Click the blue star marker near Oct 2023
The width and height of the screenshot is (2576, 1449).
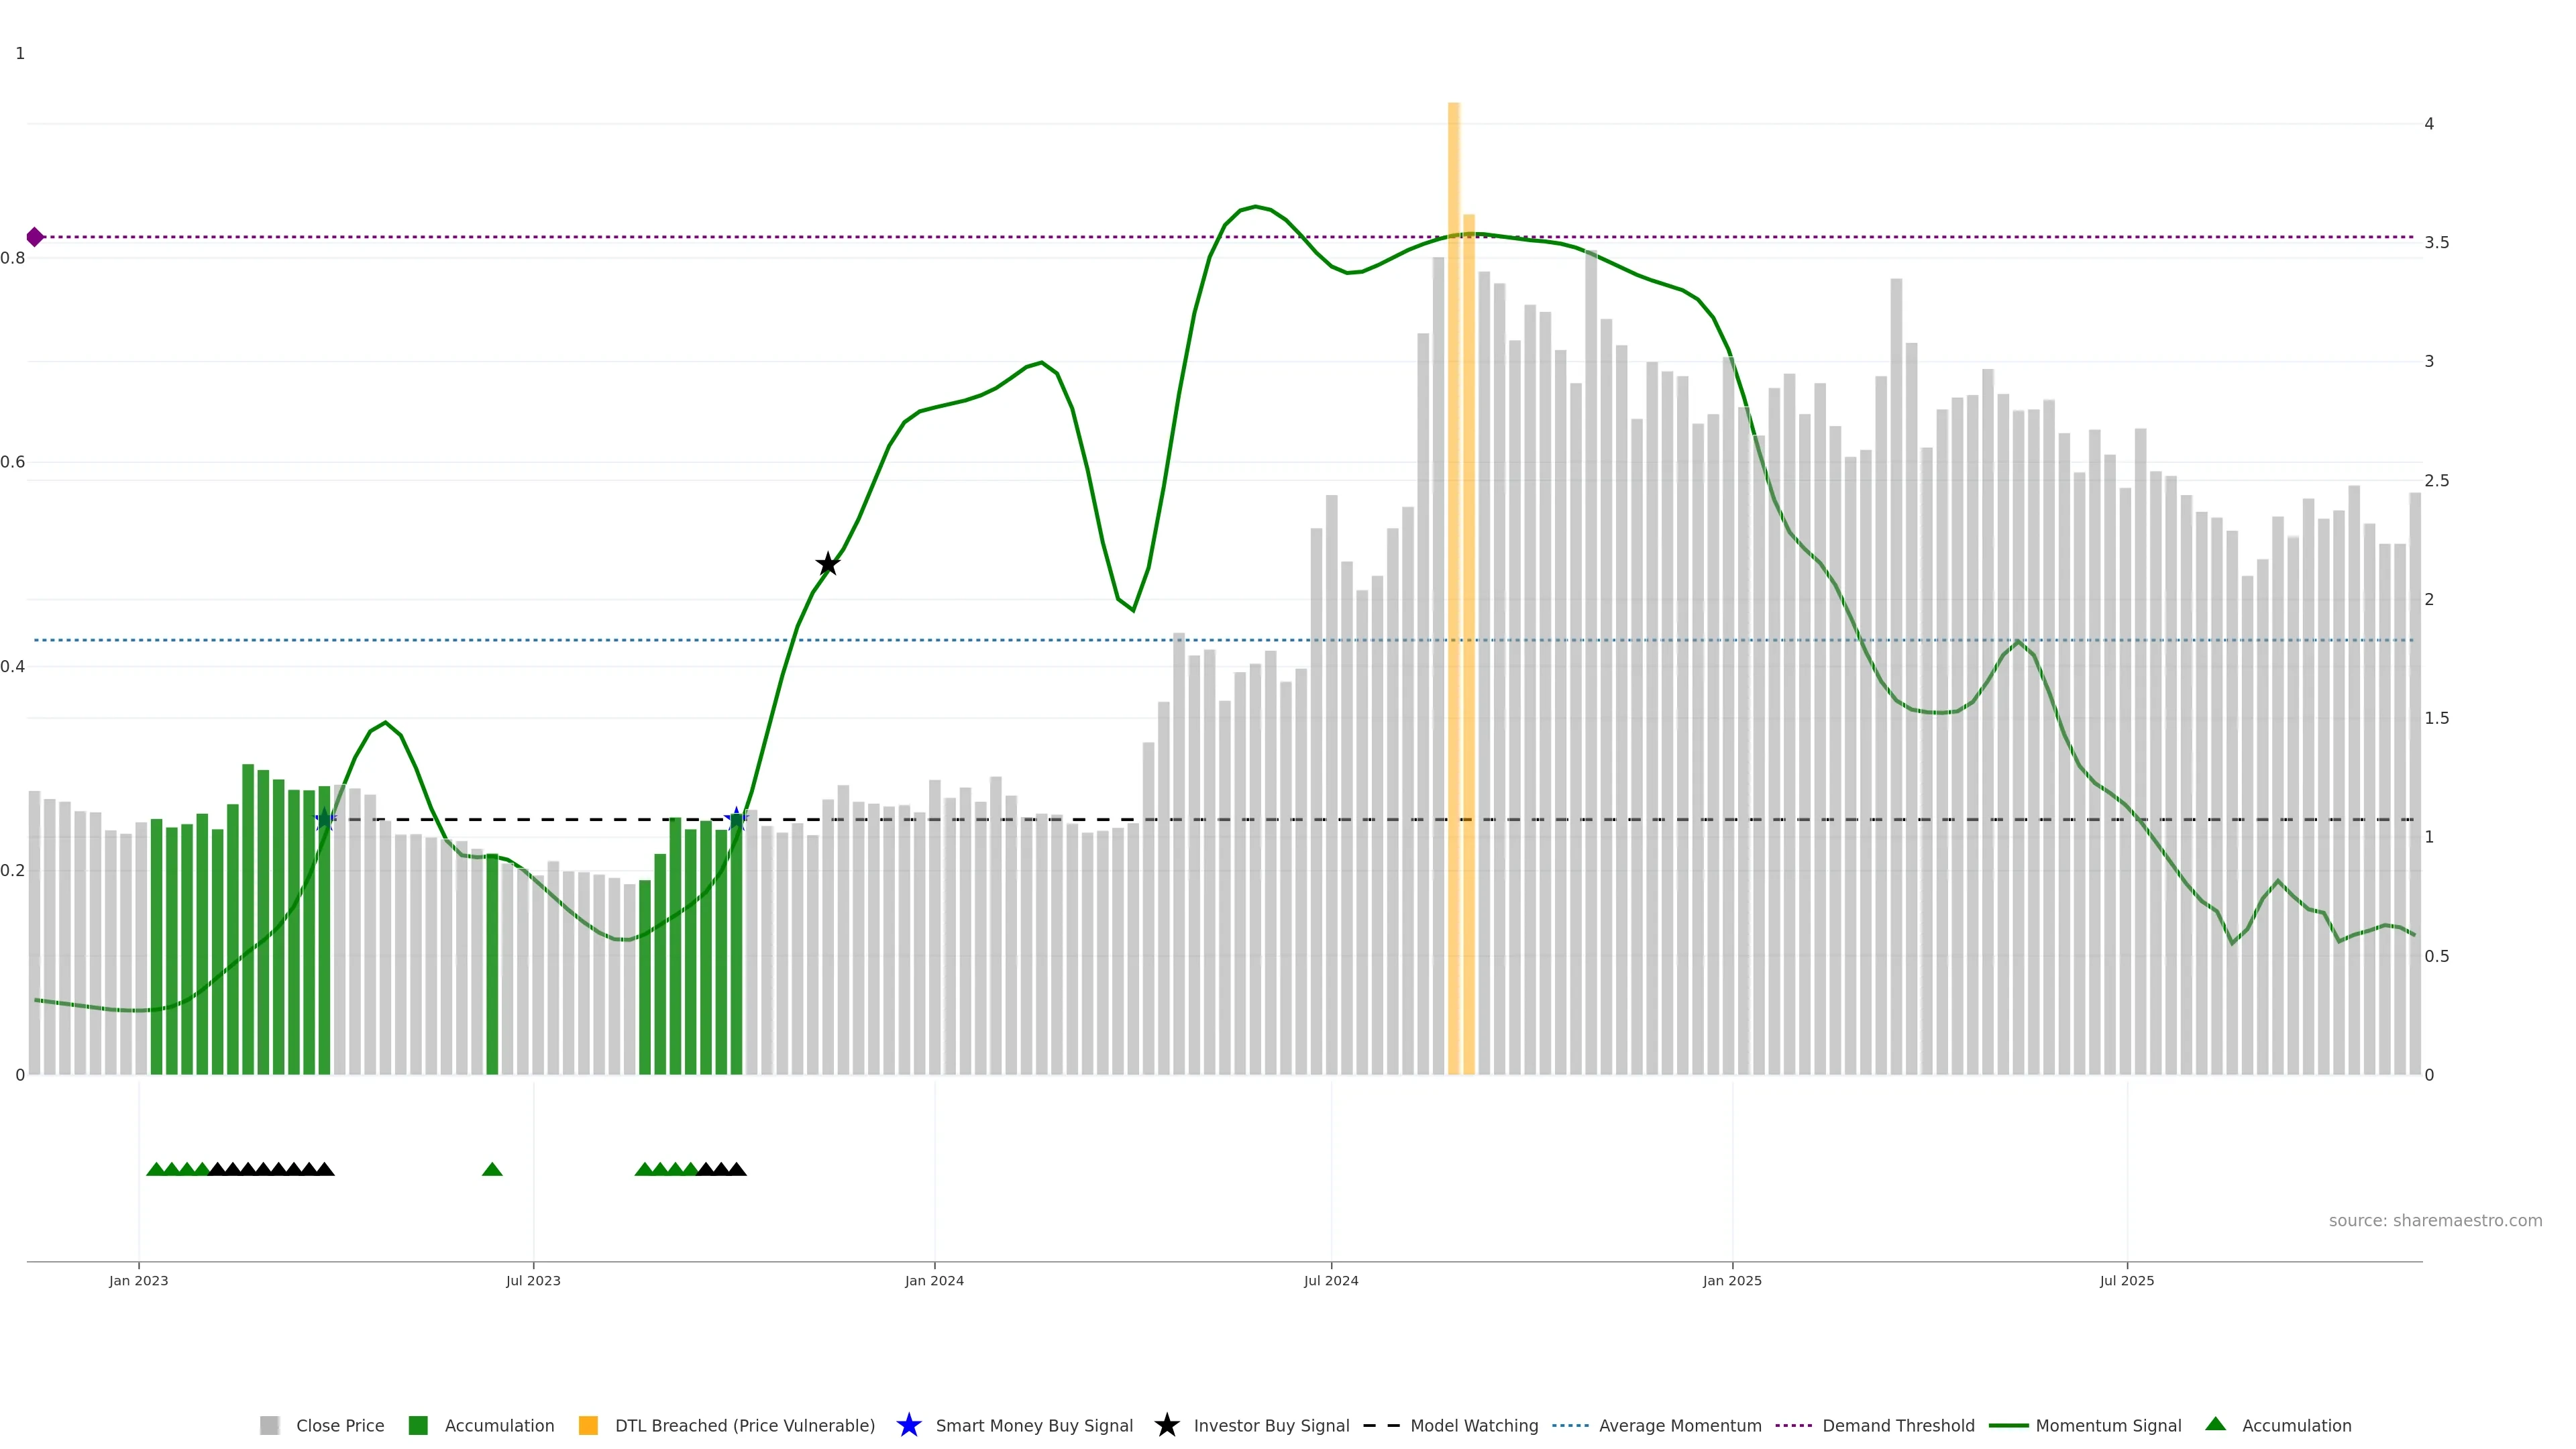tap(737, 819)
